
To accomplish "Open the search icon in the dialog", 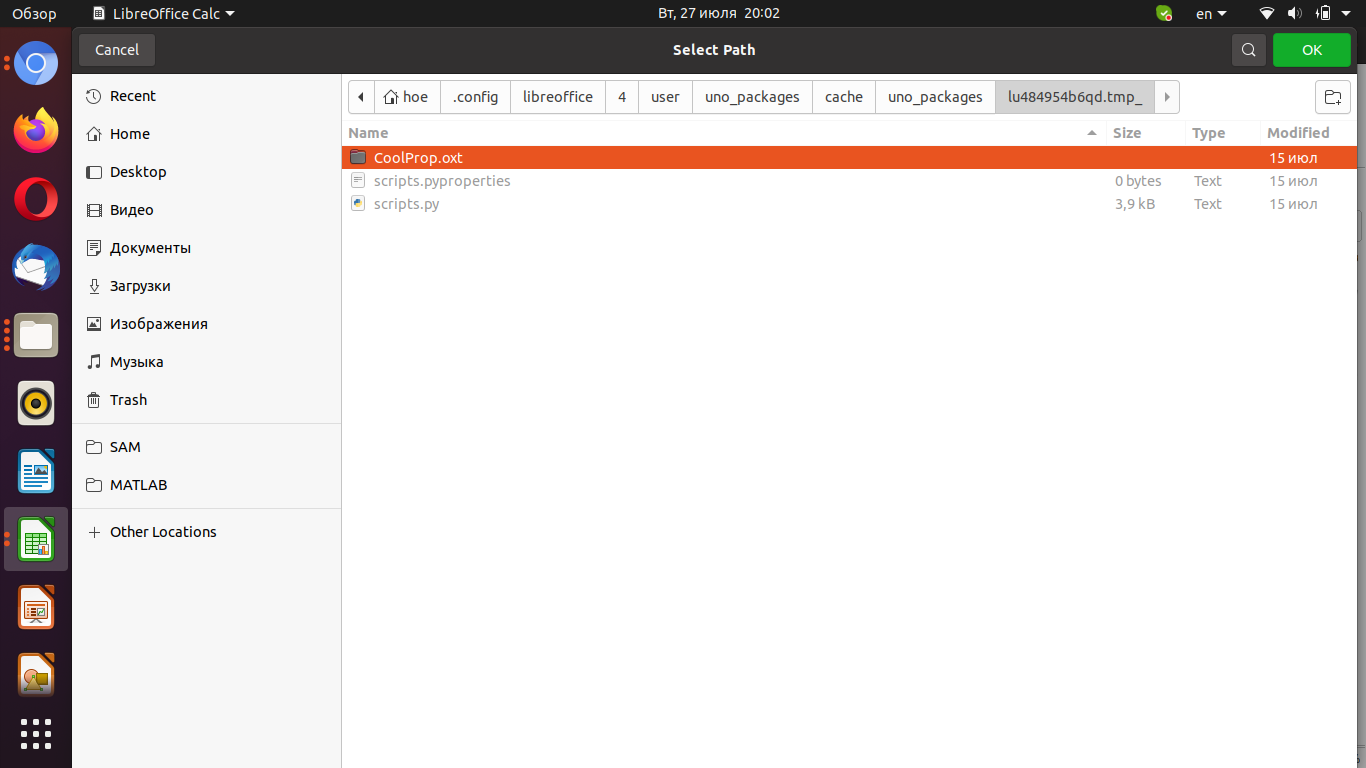I will [x=1248, y=49].
